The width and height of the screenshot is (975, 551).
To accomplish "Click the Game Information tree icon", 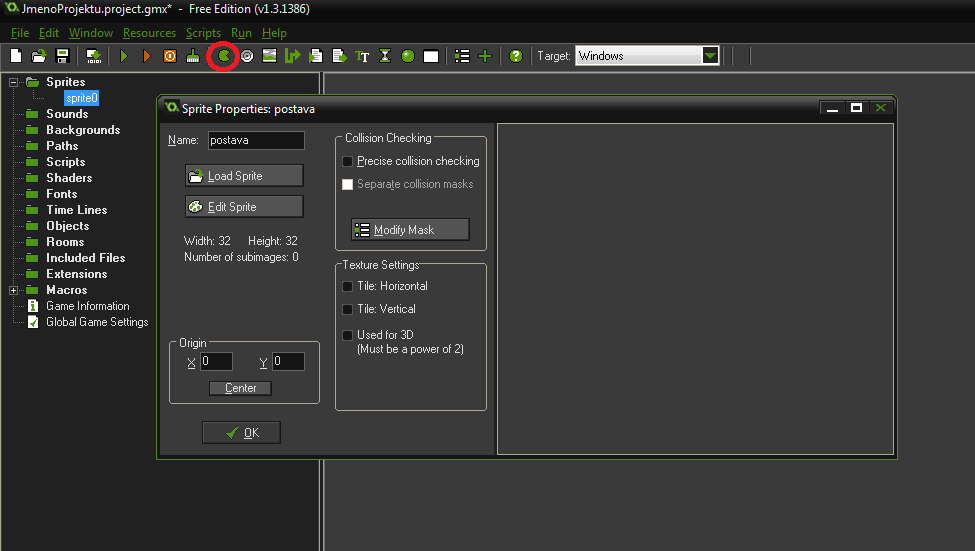I will click(x=33, y=306).
